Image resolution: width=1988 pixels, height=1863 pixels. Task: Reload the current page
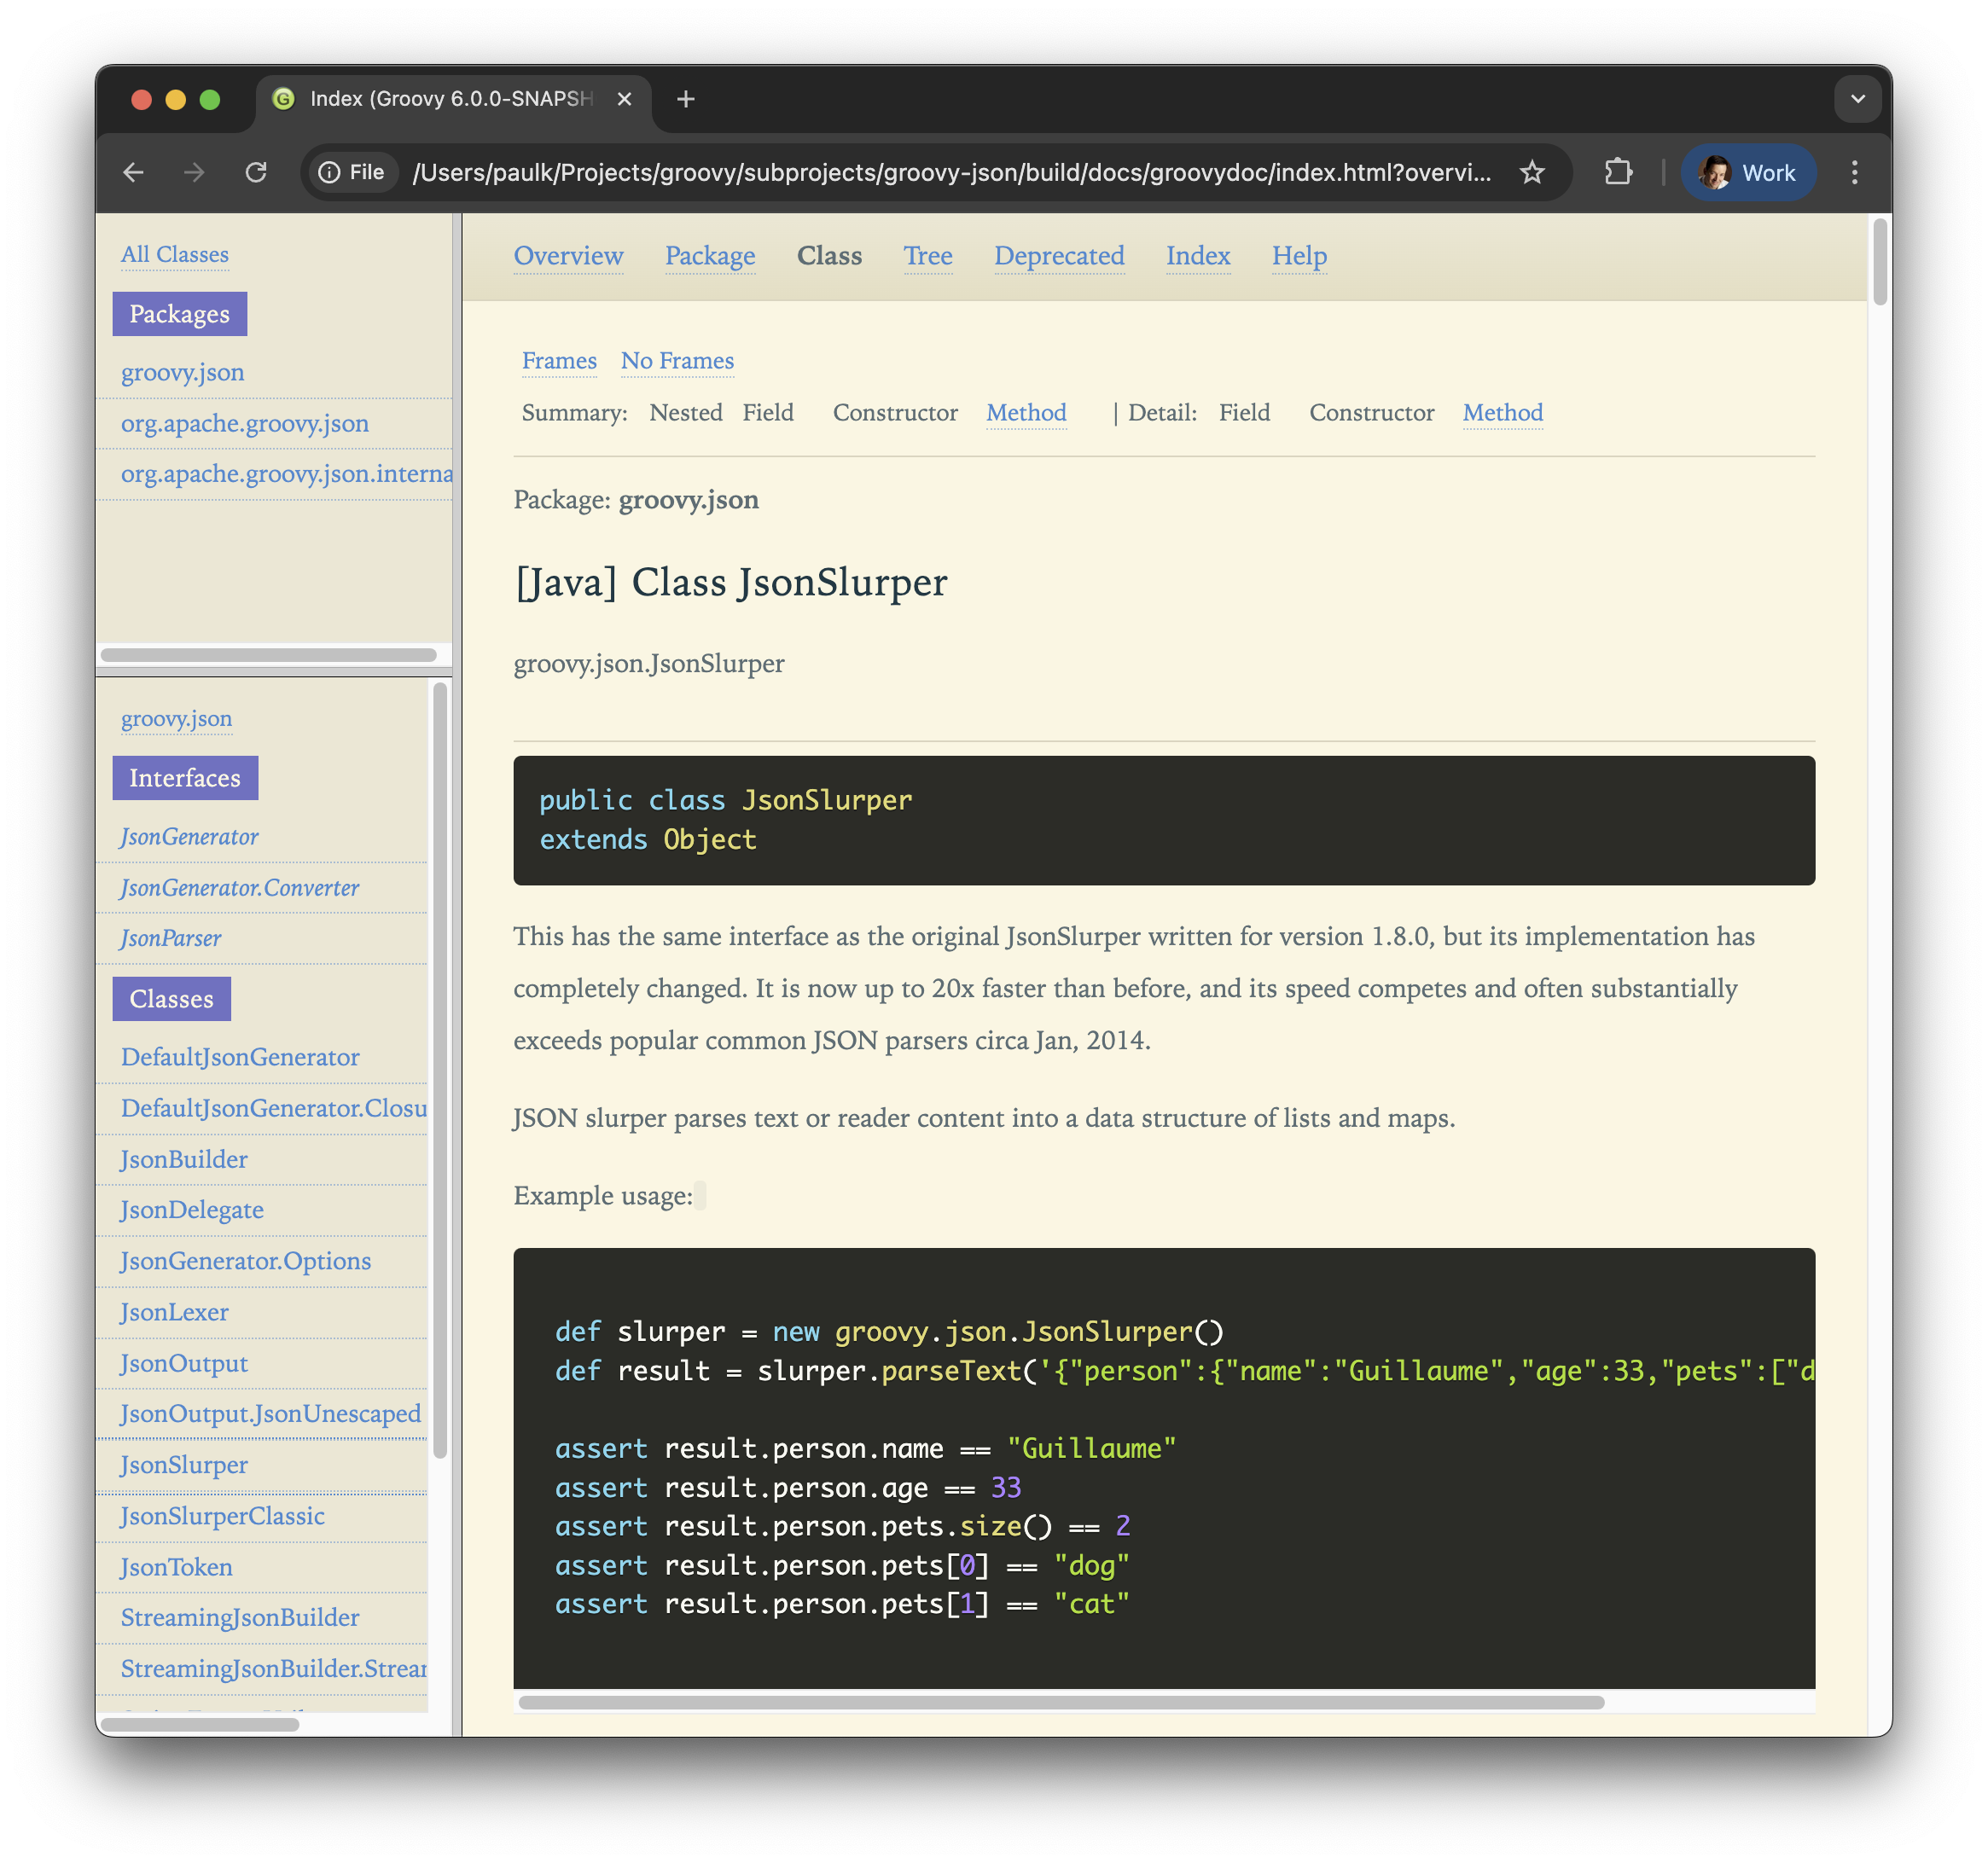click(x=256, y=173)
